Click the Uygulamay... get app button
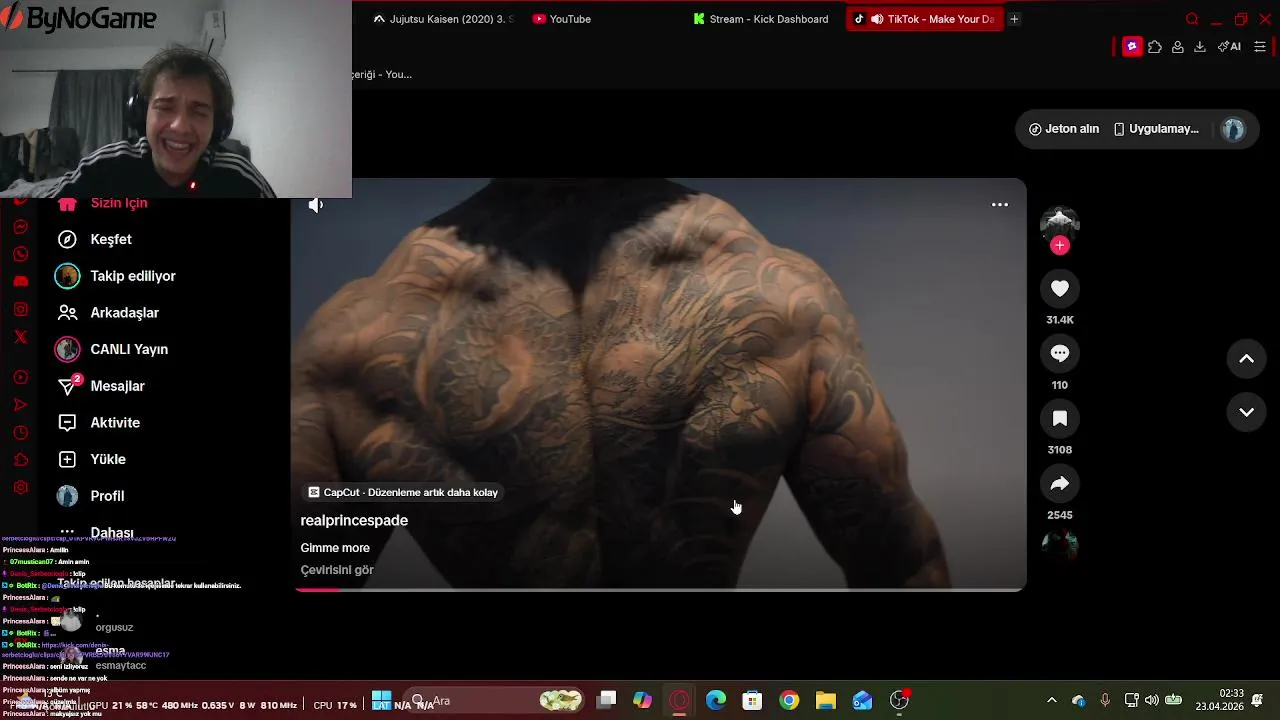The image size is (1280, 720). pyautogui.click(x=1156, y=129)
